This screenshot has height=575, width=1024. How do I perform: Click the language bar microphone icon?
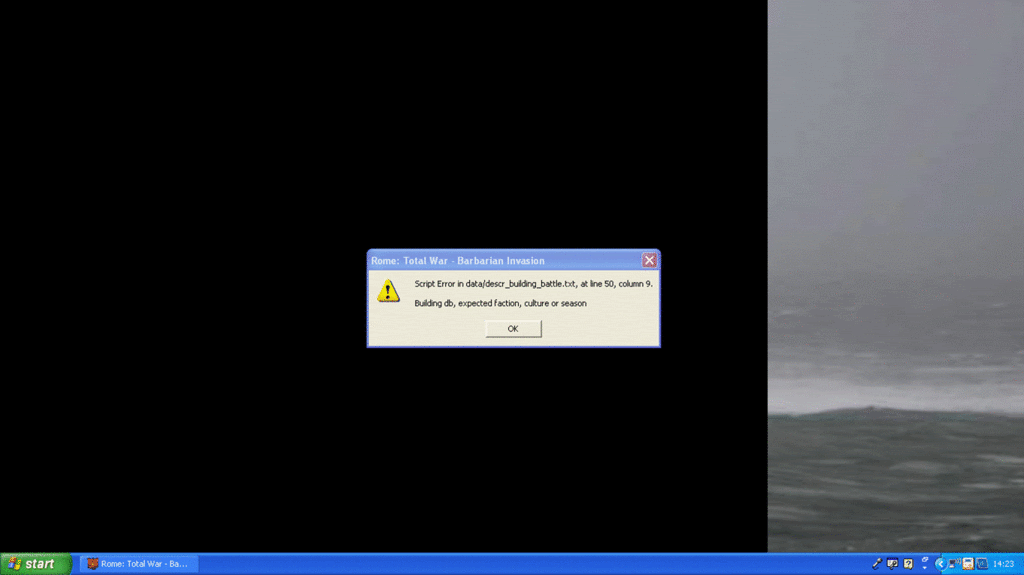(877, 563)
